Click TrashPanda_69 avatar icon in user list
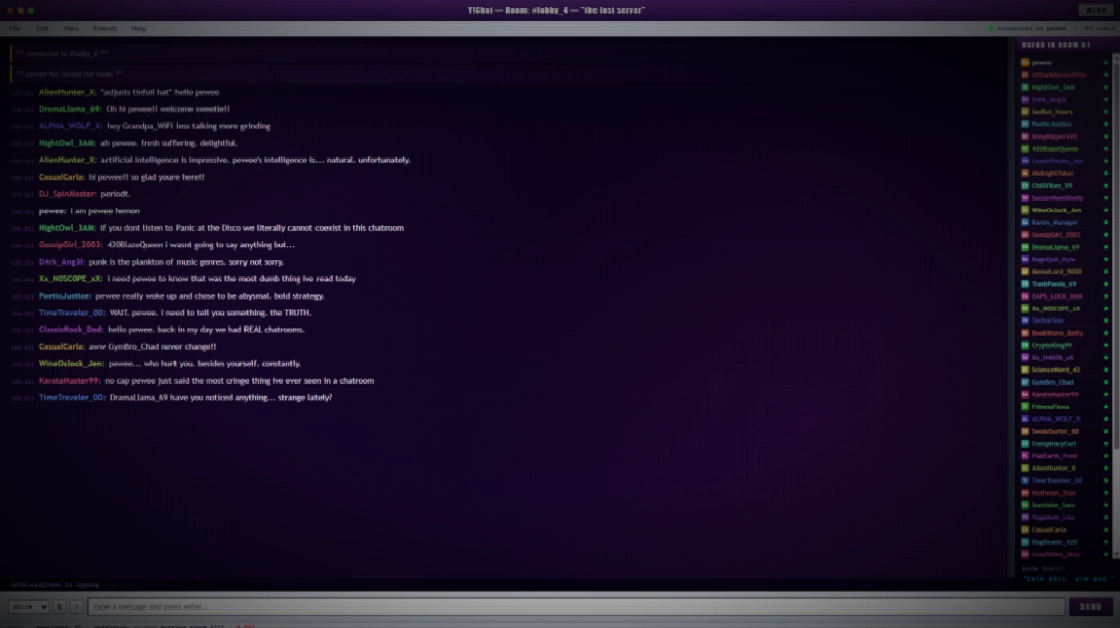The height and width of the screenshot is (628, 1120). click(x=1025, y=284)
